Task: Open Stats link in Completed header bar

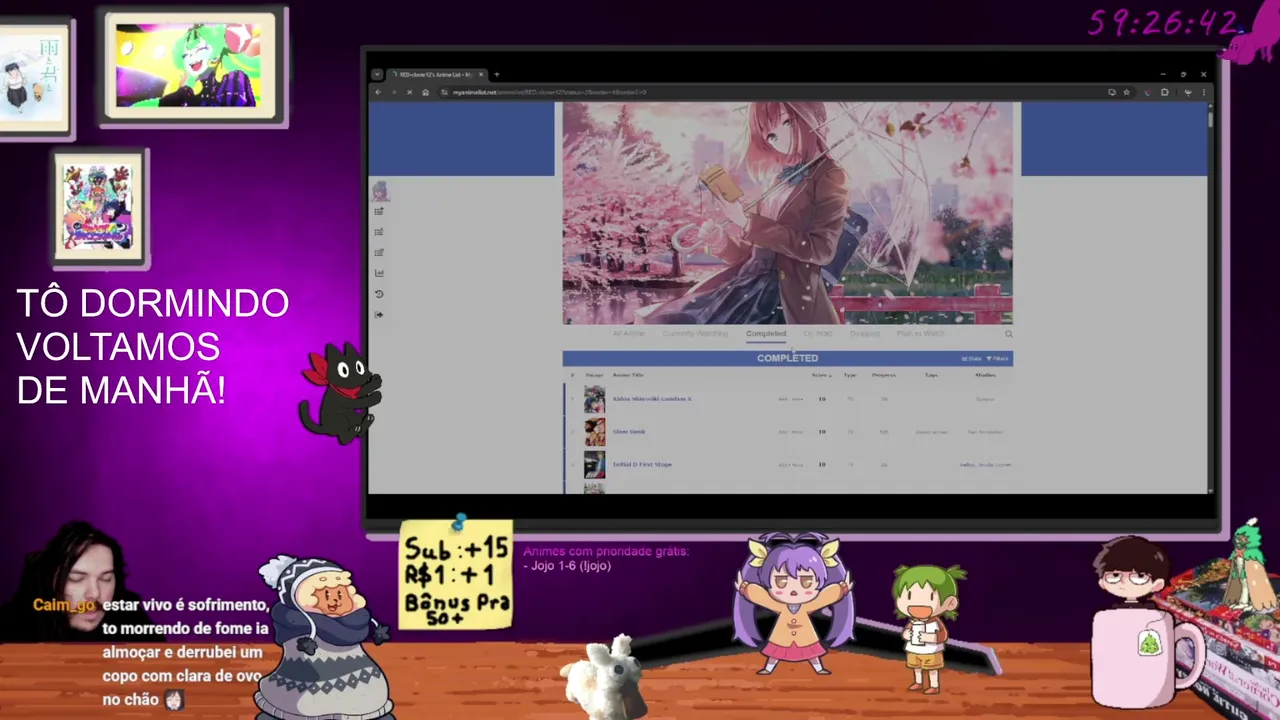Action: tap(971, 358)
